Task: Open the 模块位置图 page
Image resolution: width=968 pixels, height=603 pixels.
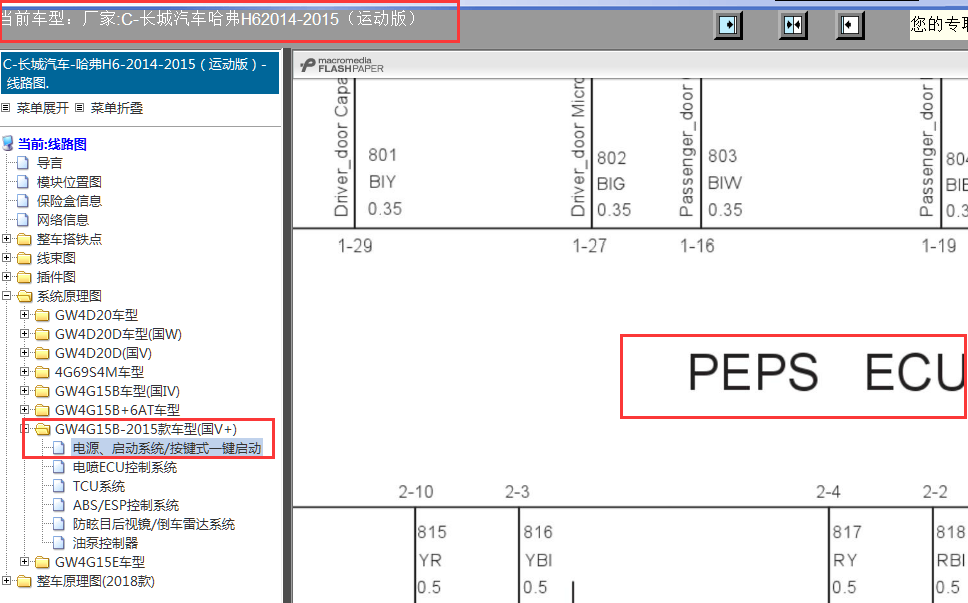Action: 69,182
